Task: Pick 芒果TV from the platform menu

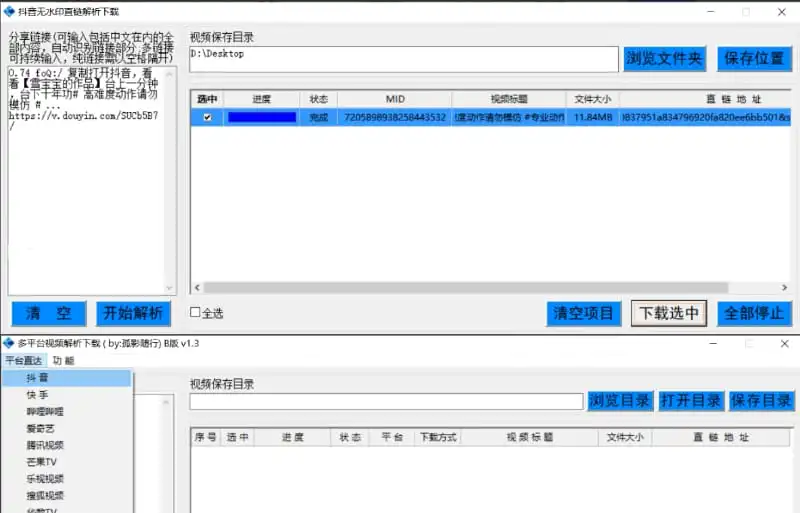Action: pyautogui.click(x=42, y=462)
